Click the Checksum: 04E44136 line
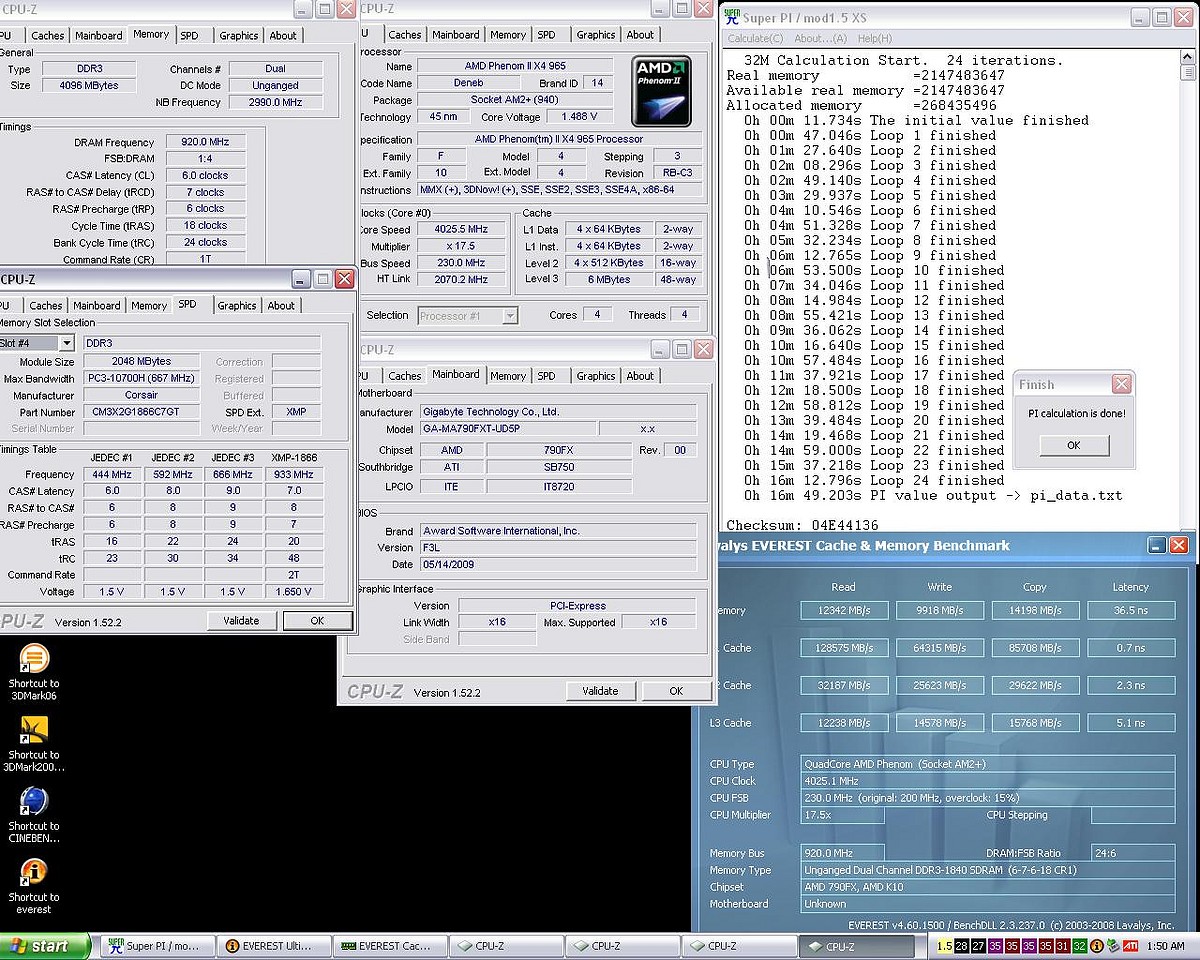 coord(803,525)
